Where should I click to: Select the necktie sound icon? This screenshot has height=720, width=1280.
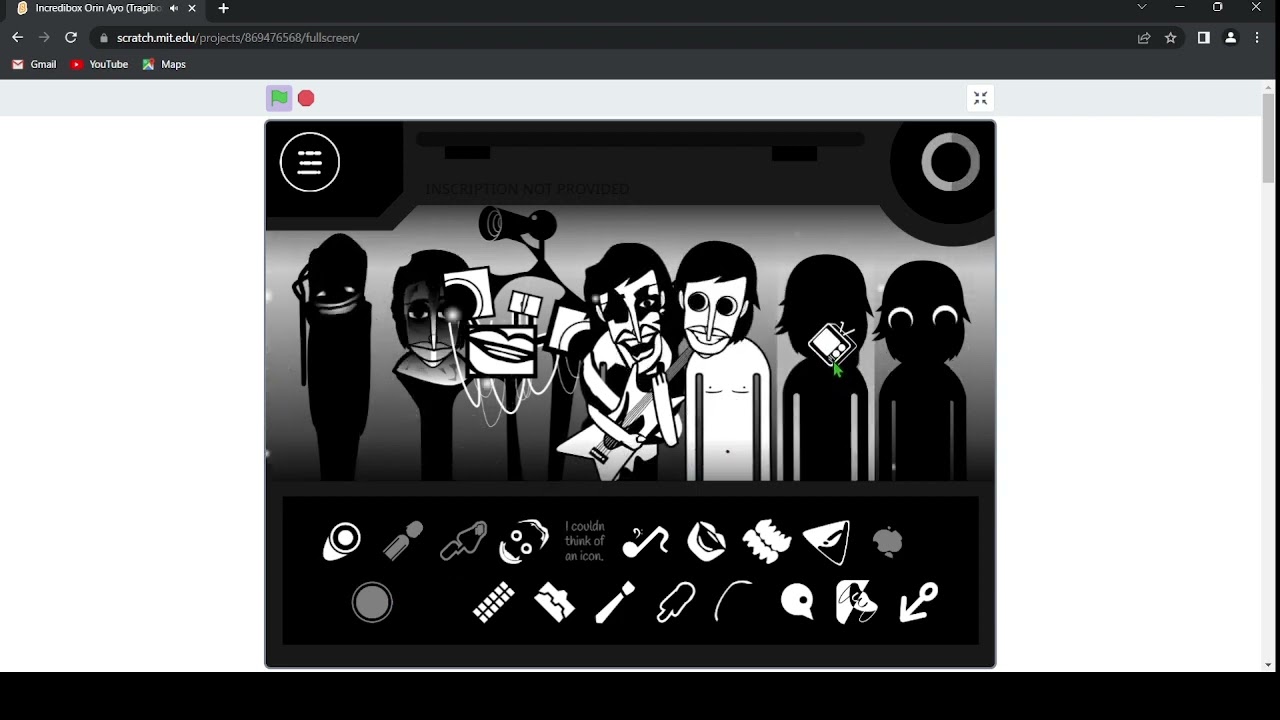coord(615,603)
